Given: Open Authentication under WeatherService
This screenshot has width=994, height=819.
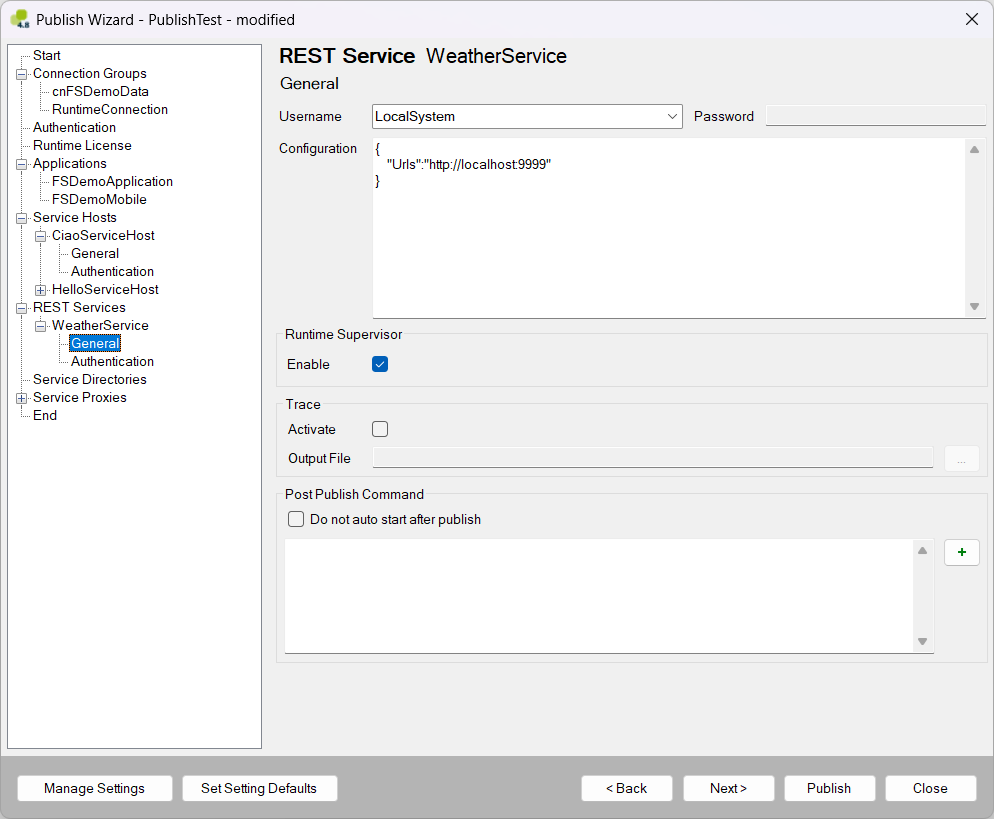Looking at the screenshot, I should click(x=112, y=361).
